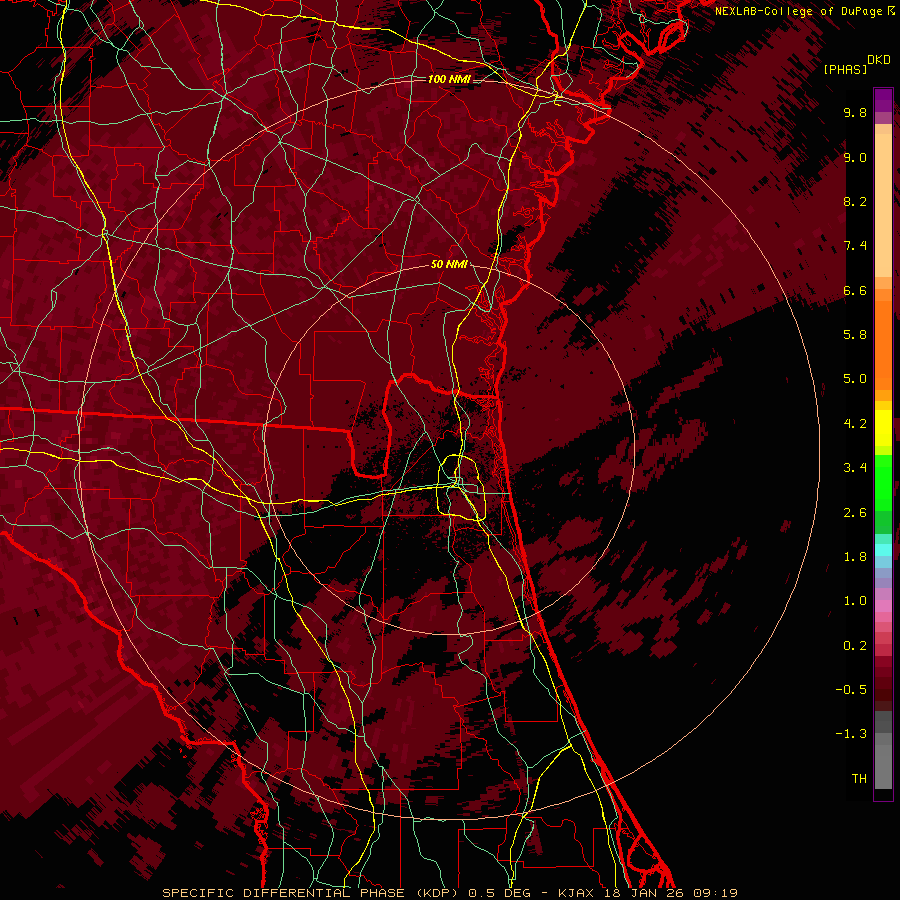This screenshot has width=900, height=900.
Task: Pick the orange segment of the color bar
Action: tap(883, 344)
